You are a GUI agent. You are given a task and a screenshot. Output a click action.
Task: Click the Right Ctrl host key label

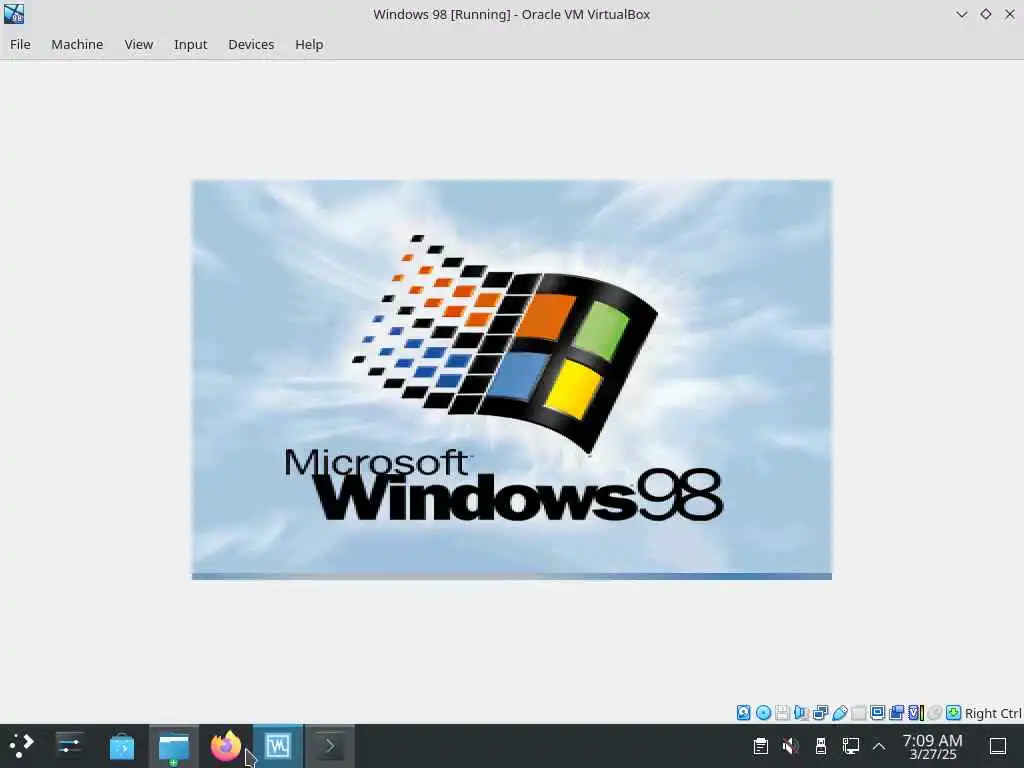pos(993,713)
